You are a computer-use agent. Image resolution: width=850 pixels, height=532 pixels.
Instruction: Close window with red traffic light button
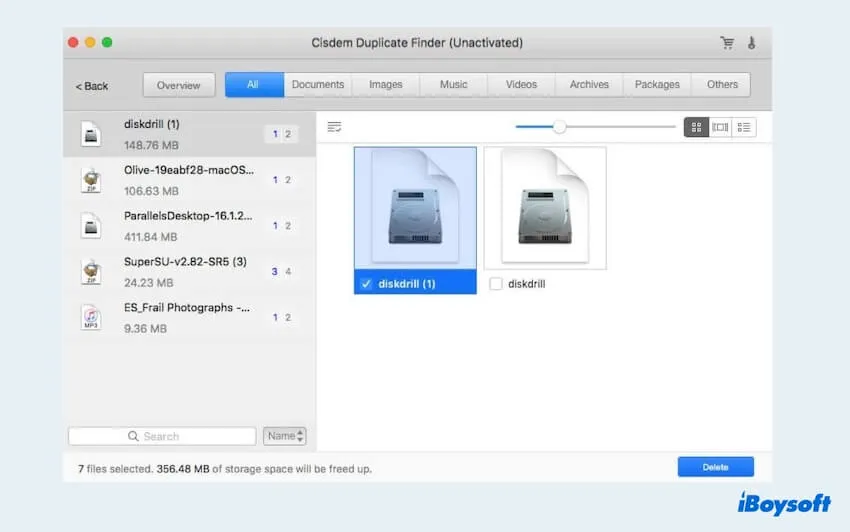click(73, 42)
